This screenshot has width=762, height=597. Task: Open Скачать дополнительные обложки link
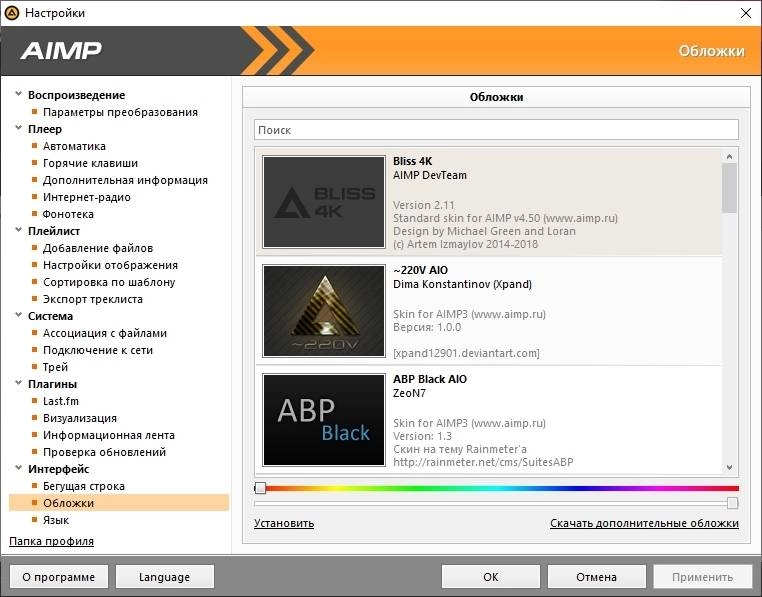(644, 524)
